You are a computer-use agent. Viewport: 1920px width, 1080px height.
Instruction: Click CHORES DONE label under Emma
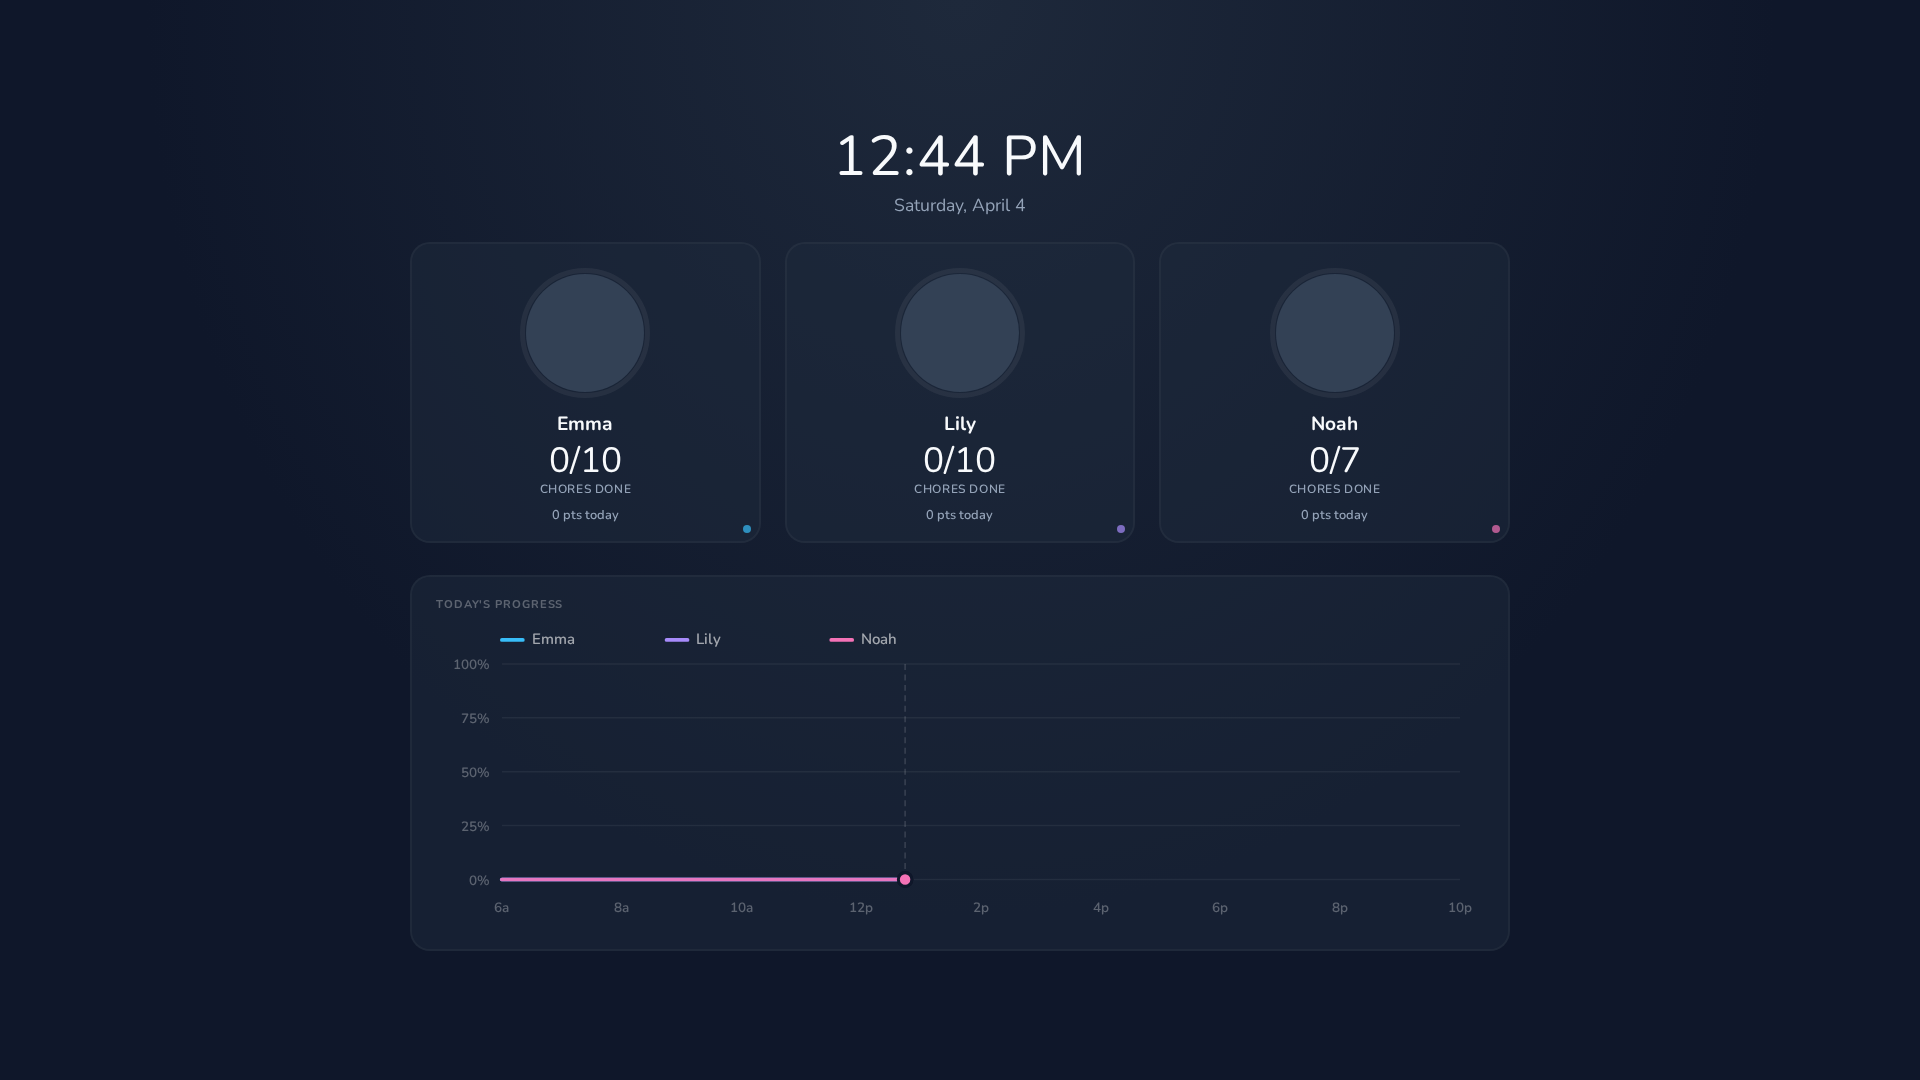pos(585,489)
